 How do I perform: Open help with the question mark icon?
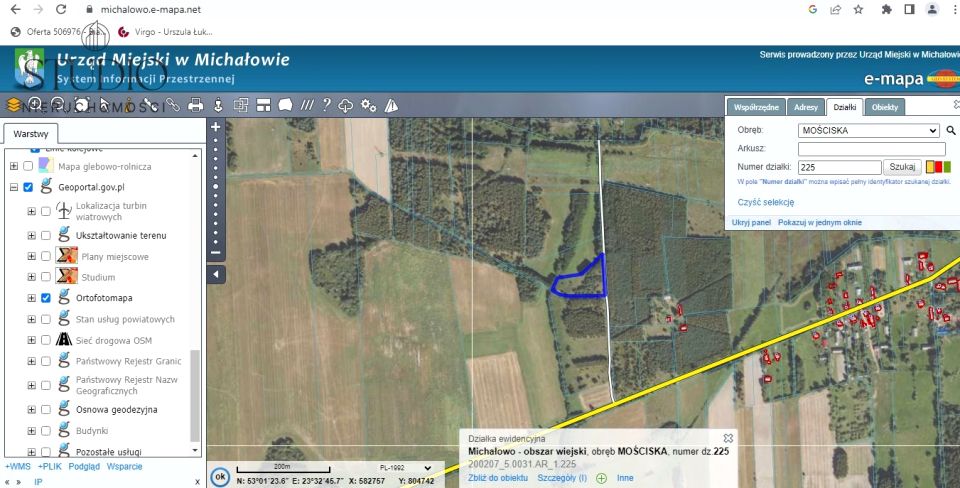pos(326,105)
